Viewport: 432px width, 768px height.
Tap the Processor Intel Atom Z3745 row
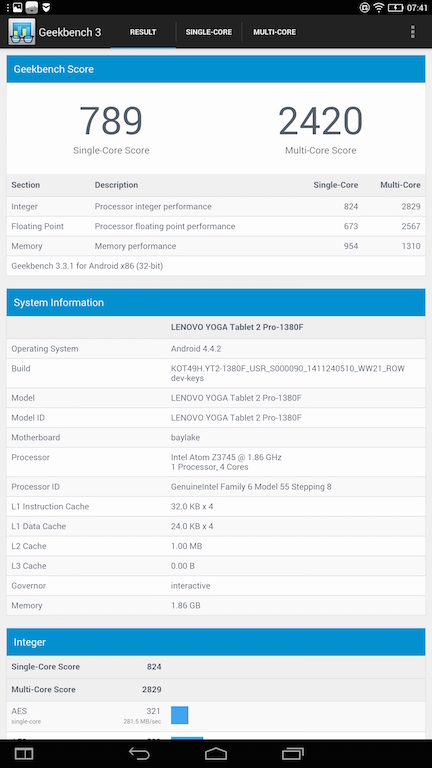(216, 462)
